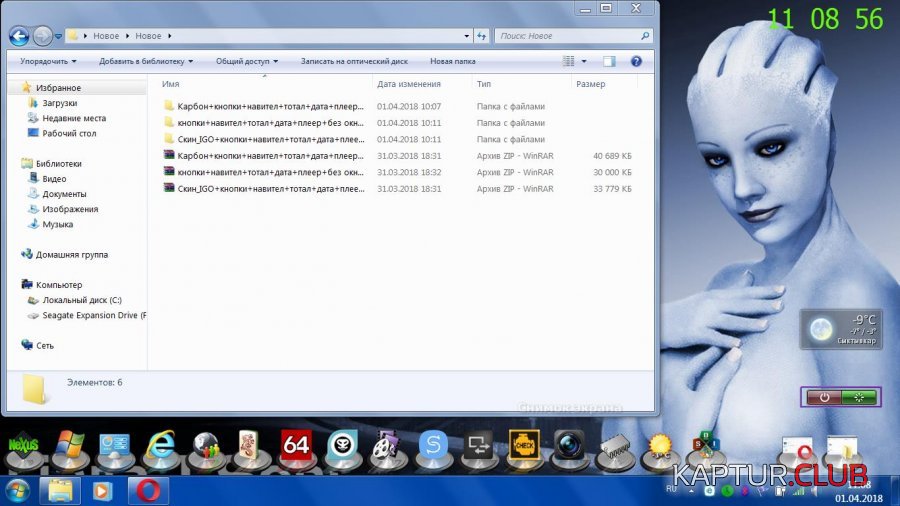The width and height of the screenshot is (900, 506).
Task: Open the film reel movie dock icon
Action: coord(386,446)
